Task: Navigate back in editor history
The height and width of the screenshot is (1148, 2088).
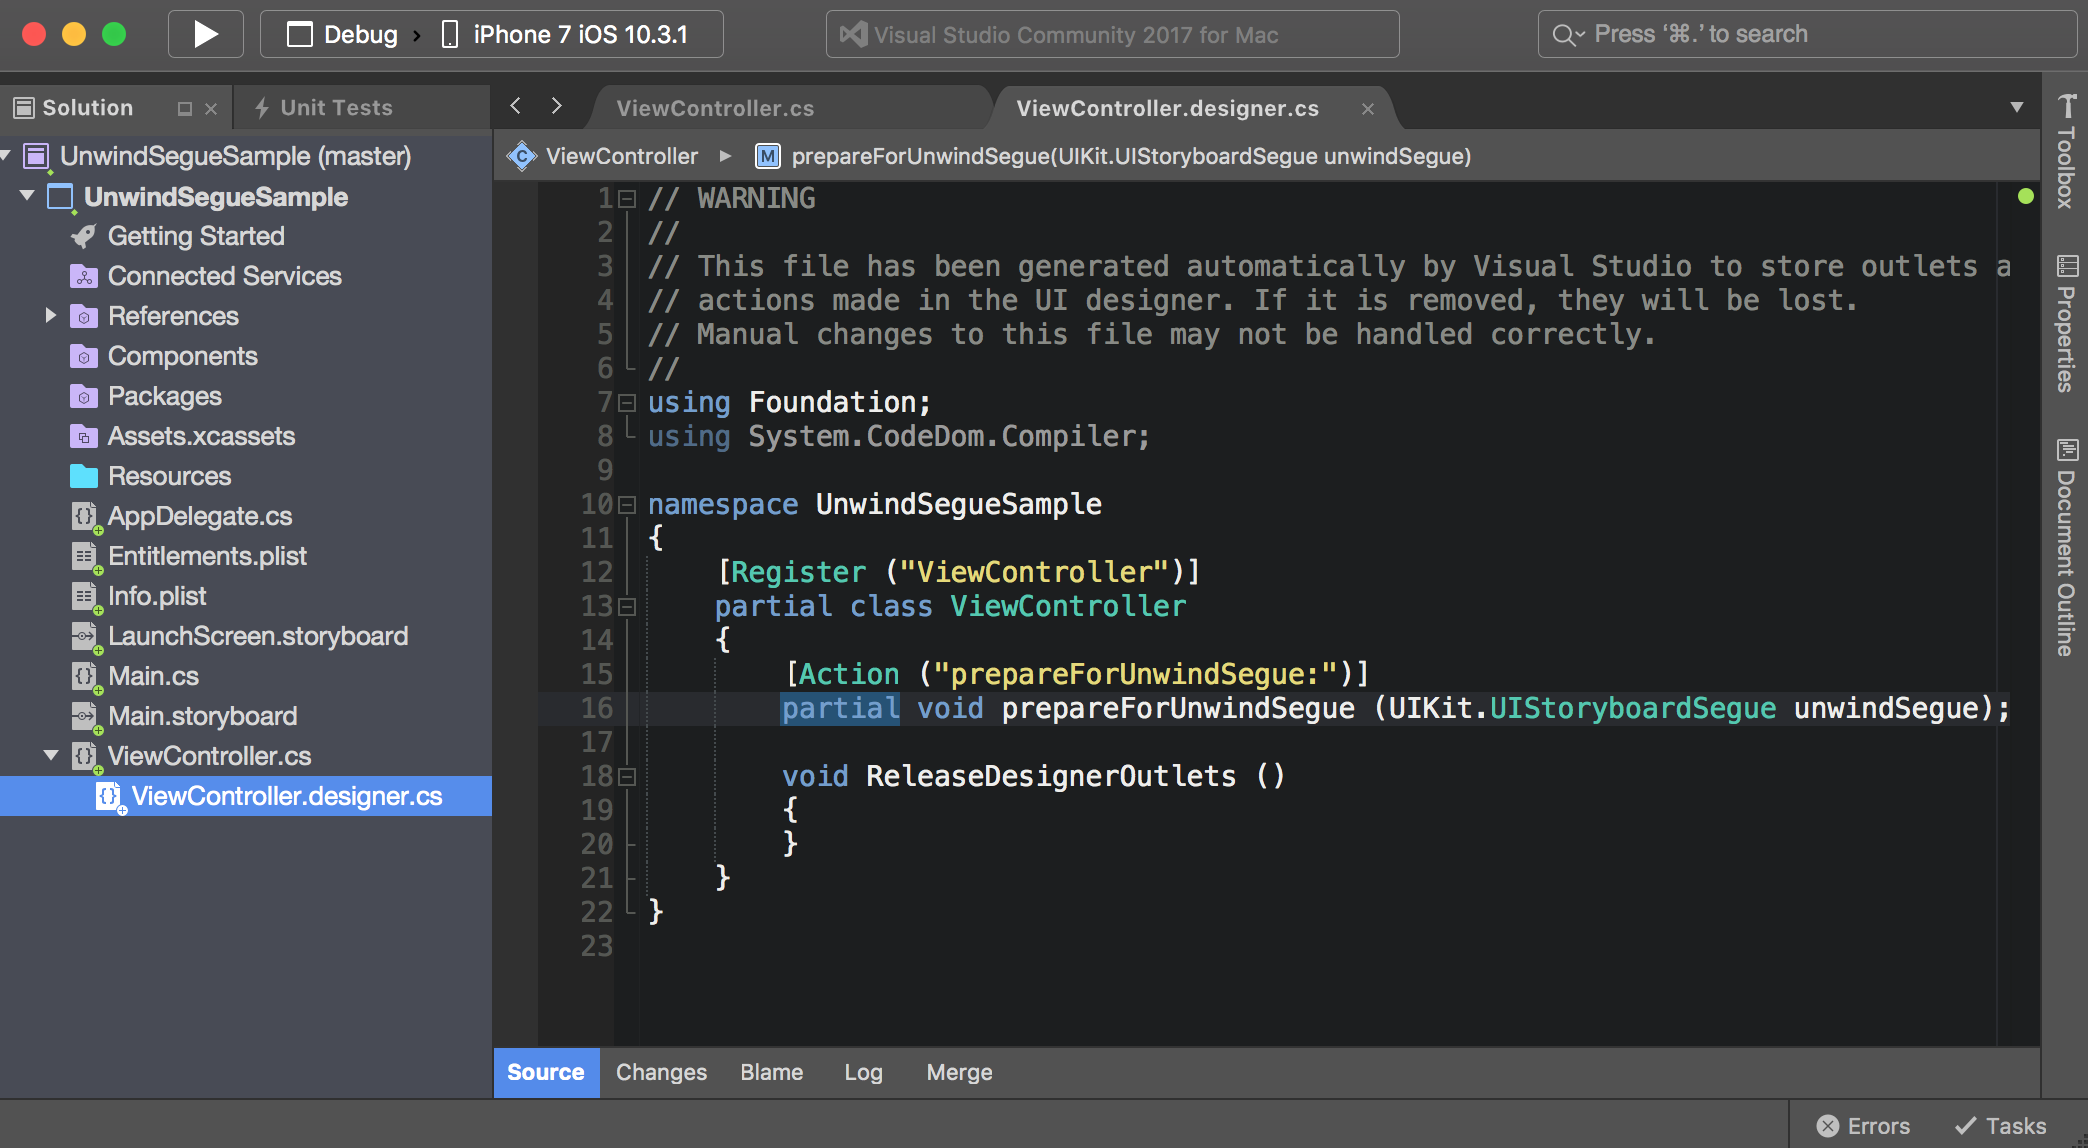Action: click(516, 106)
